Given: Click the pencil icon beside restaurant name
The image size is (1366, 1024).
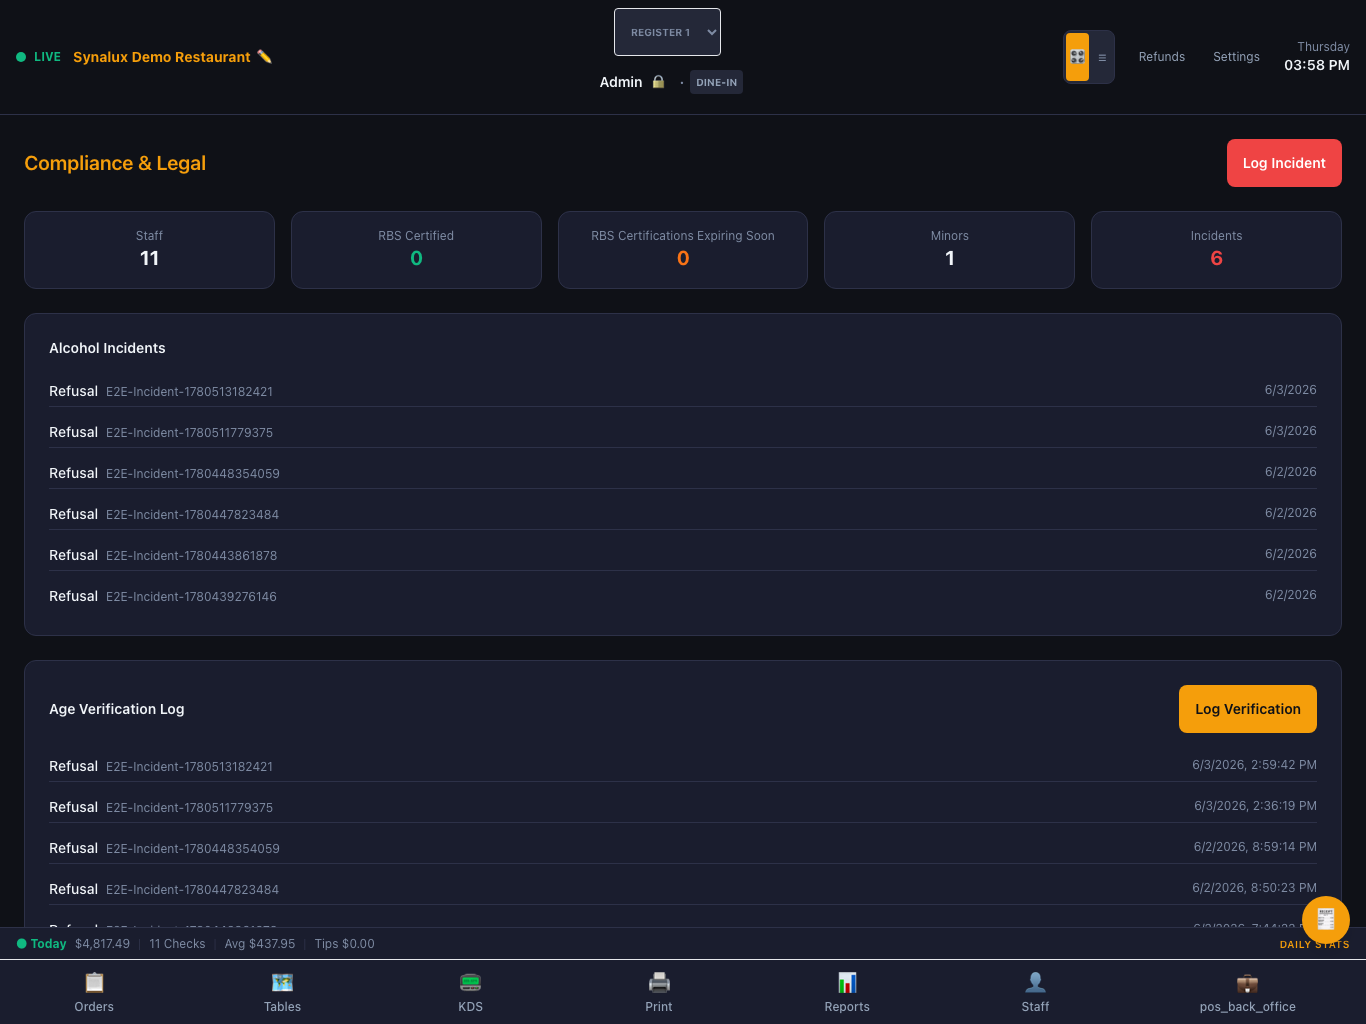Looking at the screenshot, I should click(264, 56).
